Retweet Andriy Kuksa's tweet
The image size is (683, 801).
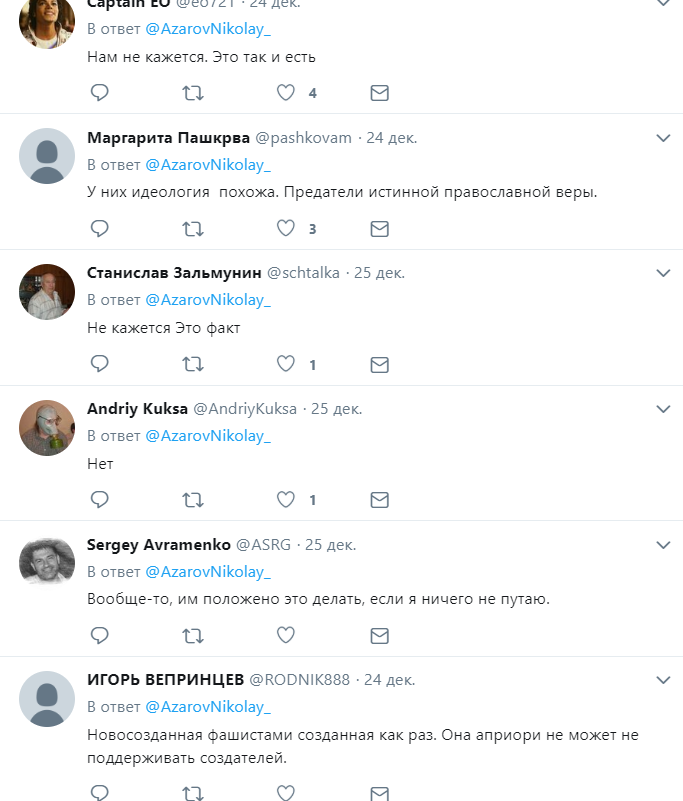[x=193, y=500]
